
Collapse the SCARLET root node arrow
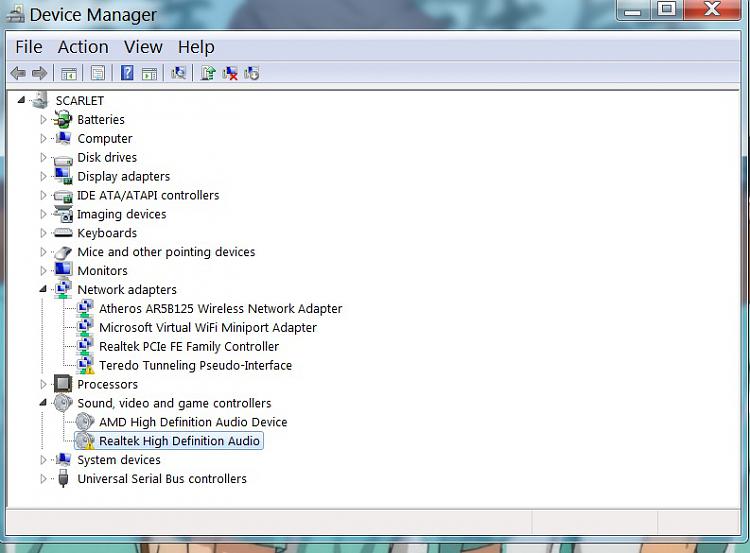[x=21, y=100]
